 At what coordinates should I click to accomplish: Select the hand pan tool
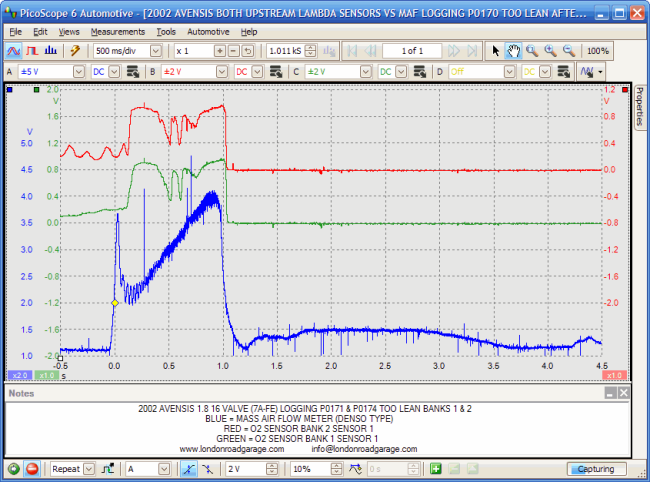click(514, 50)
